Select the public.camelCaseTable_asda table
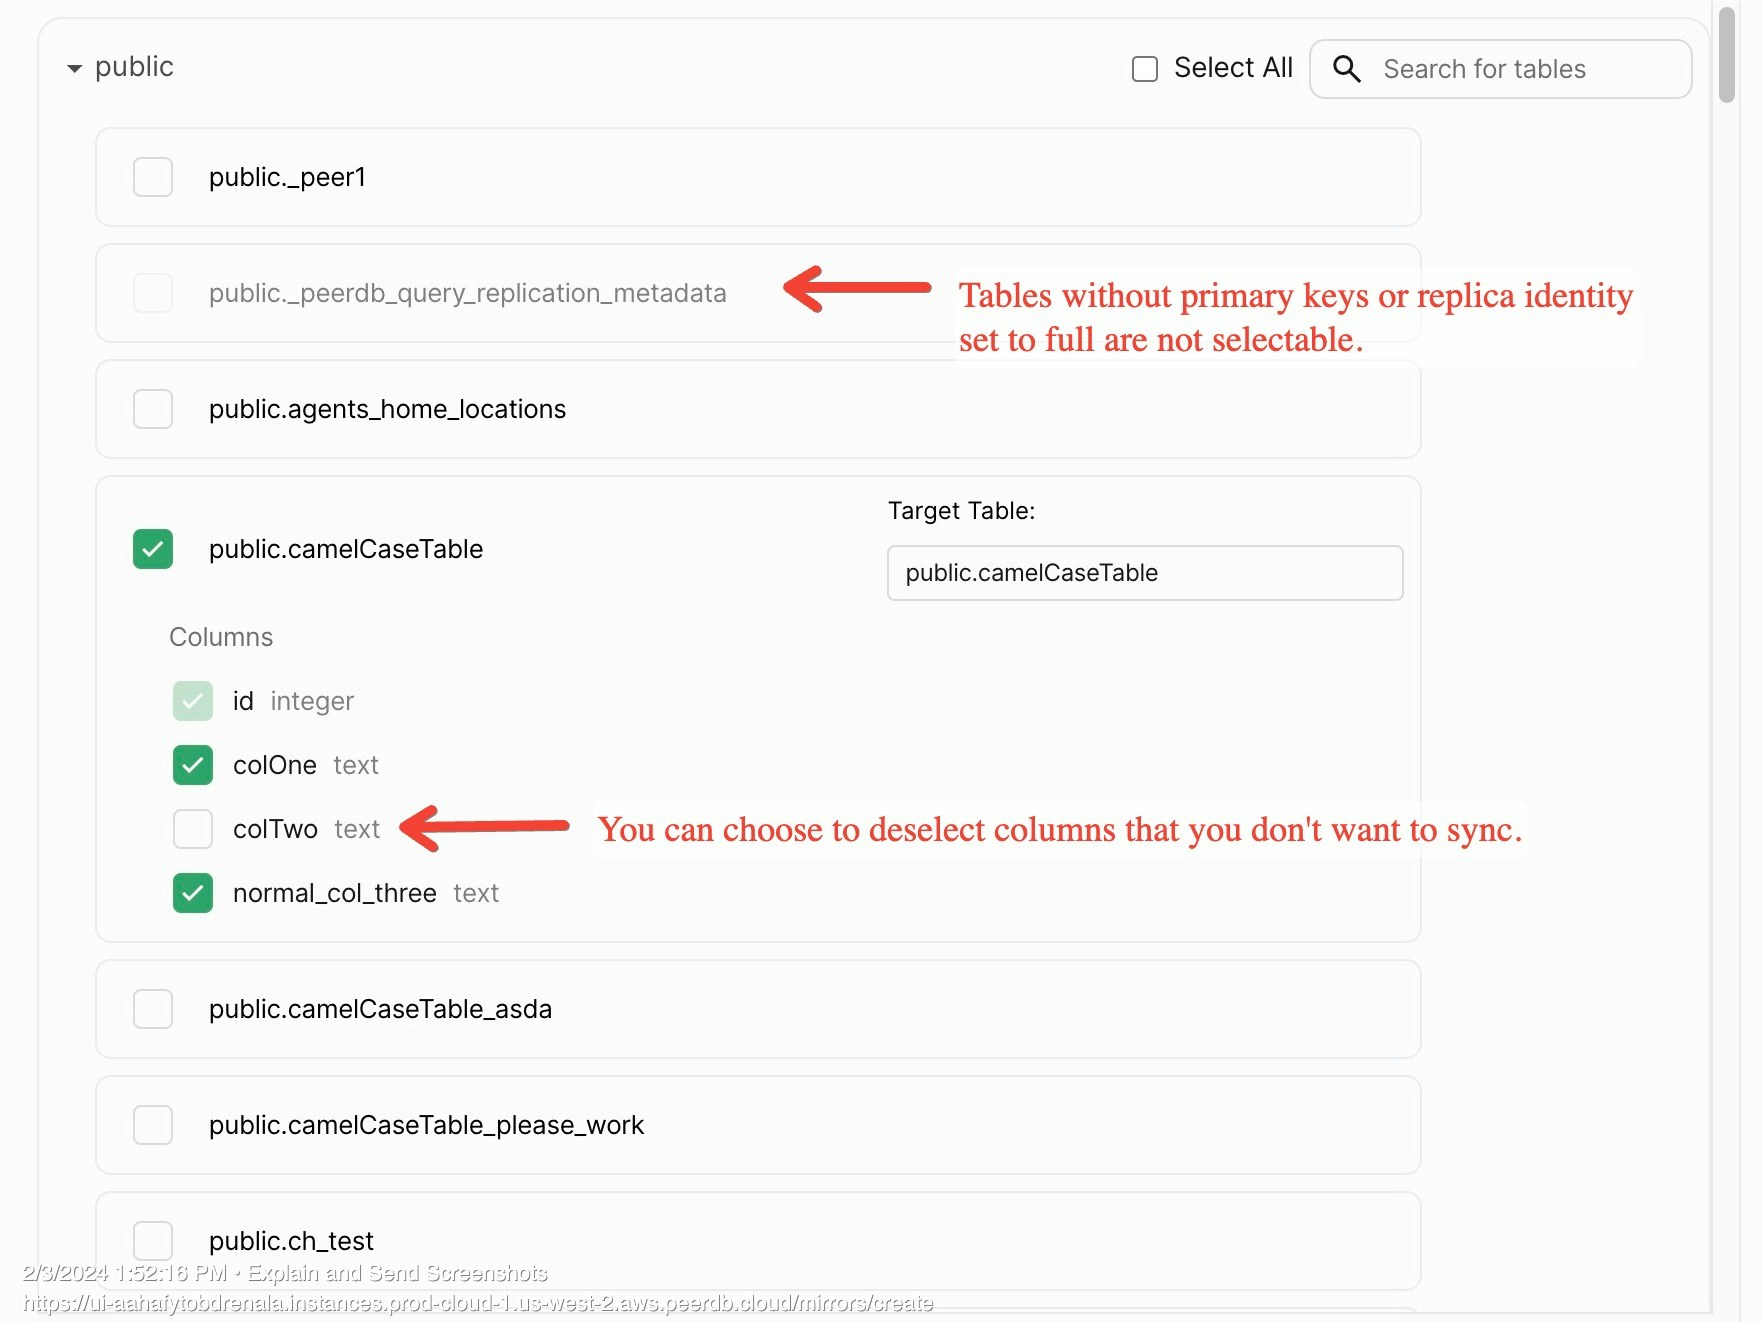Screen dimensions: 1762x1322 (x=153, y=1009)
